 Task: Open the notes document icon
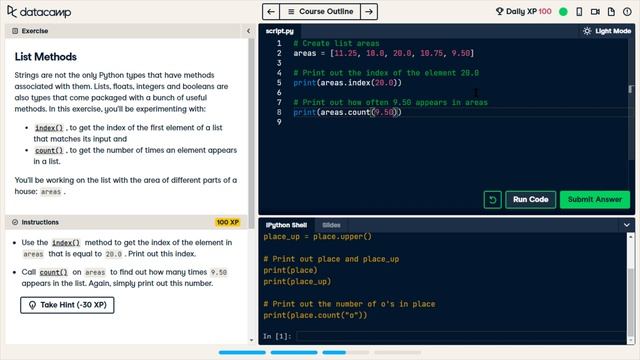[611, 12]
